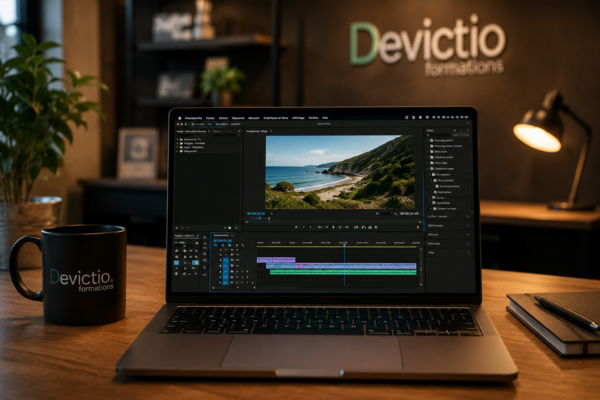Expand the second bin in the Project panel
Screen dimensions: 600x400
pyautogui.click(x=178, y=144)
